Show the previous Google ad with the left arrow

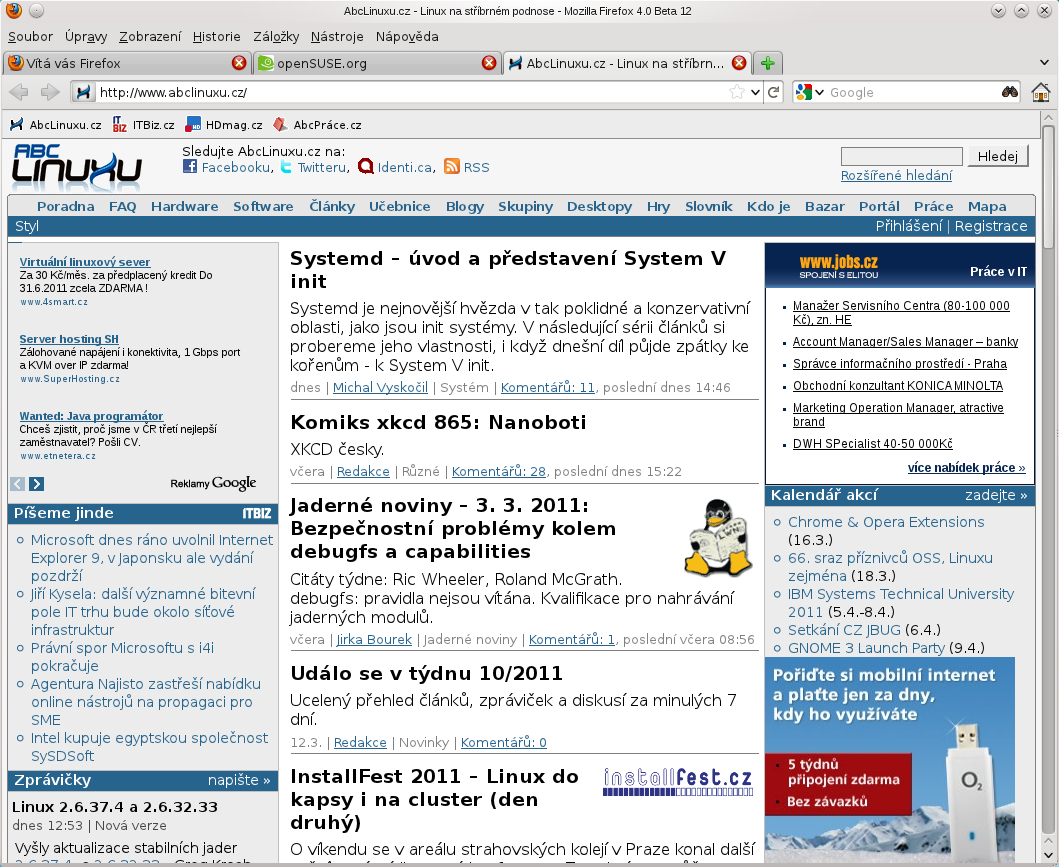point(18,483)
